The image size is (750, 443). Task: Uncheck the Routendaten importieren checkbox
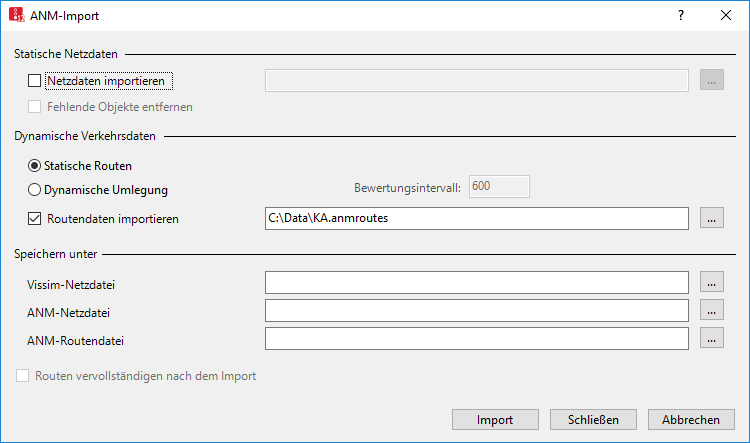35,218
